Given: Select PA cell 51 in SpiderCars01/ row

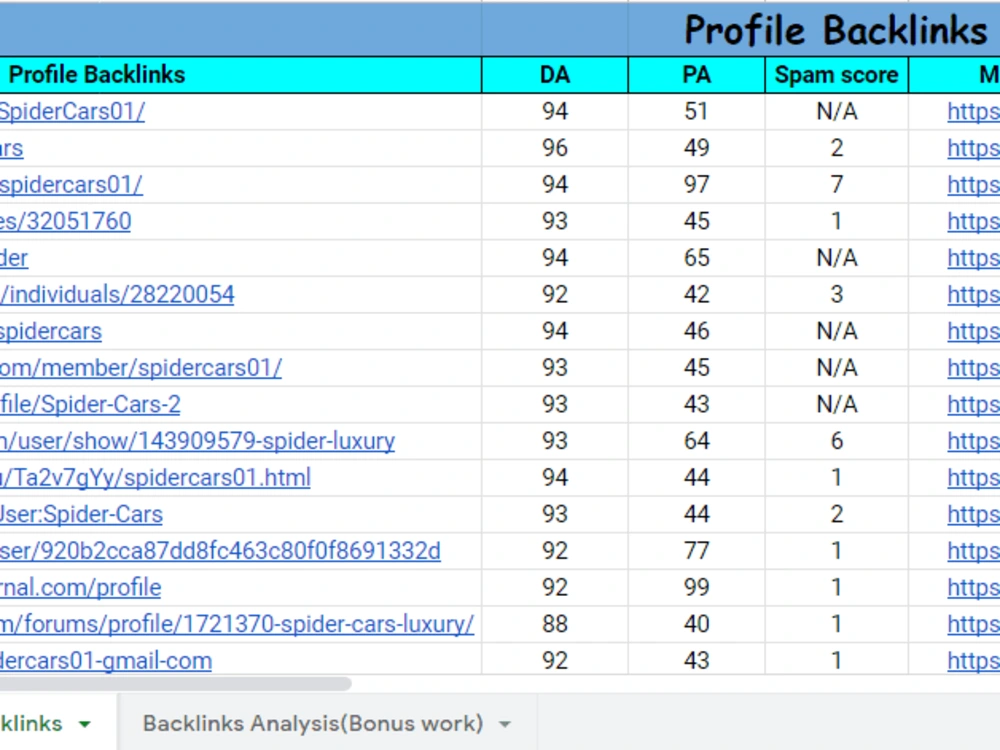Looking at the screenshot, I should click(x=696, y=112).
